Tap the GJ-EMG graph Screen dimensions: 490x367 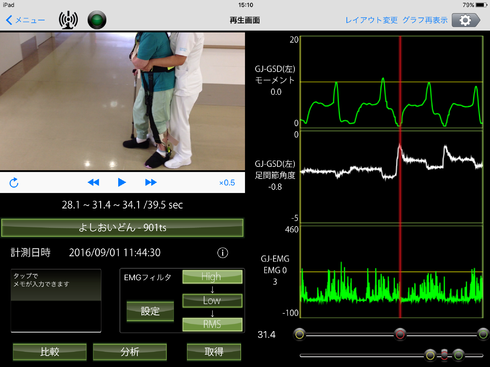click(x=392, y=271)
